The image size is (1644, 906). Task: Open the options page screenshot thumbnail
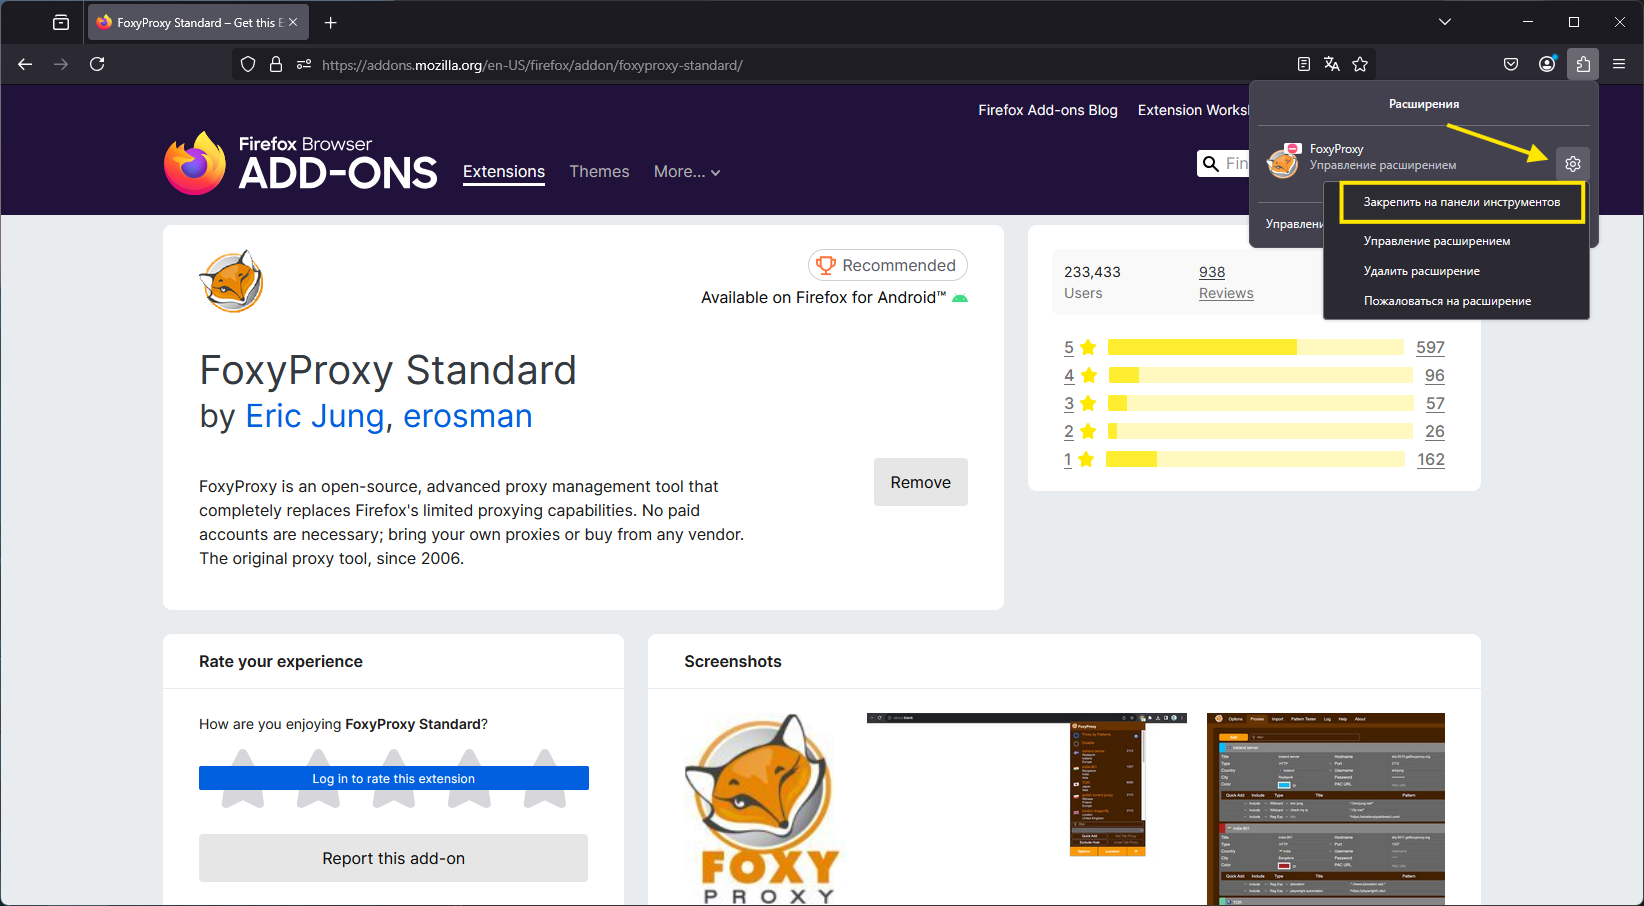(1326, 809)
